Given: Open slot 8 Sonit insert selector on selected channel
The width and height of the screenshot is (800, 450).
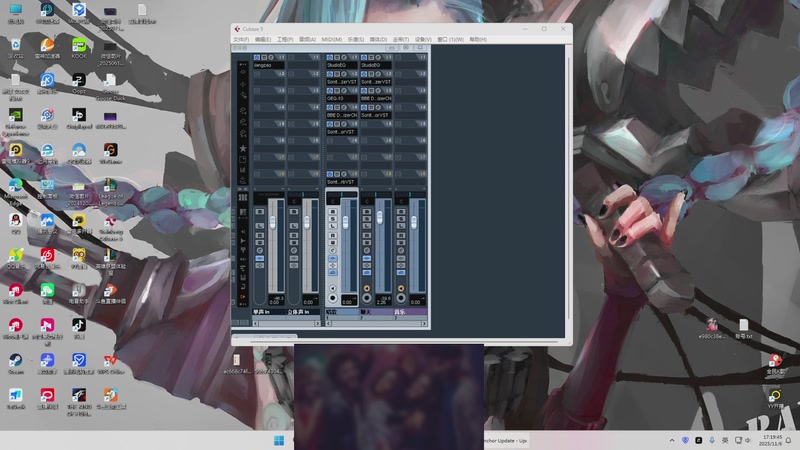Looking at the screenshot, I should pyautogui.click(x=341, y=182).
